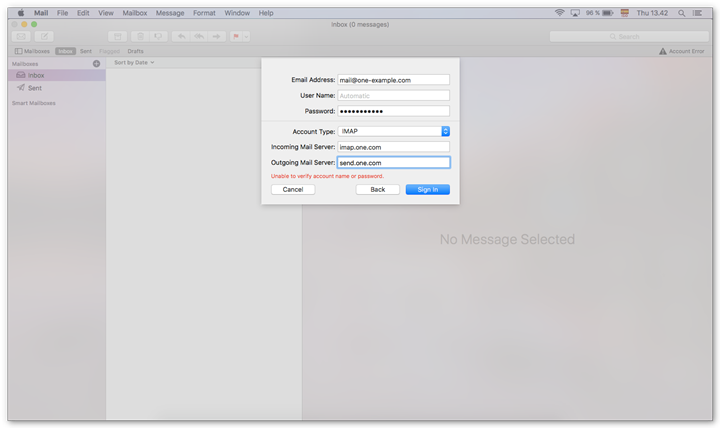Image resolution: width=720 pixels, height=428 pixels.
Task: Add mailbox with the plus icon
Action: (x=96, y=63)
